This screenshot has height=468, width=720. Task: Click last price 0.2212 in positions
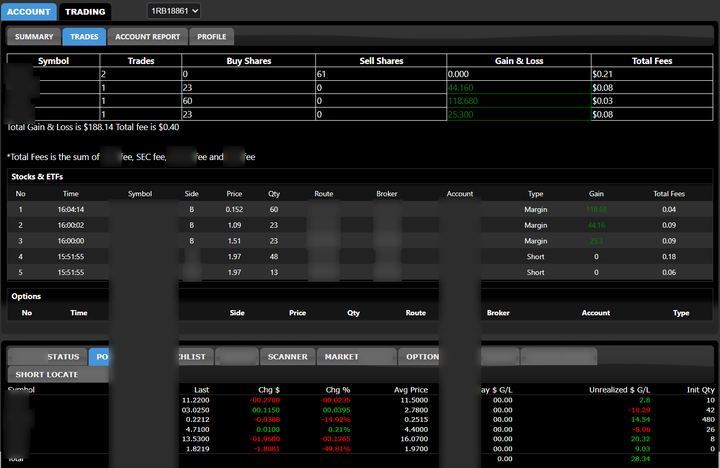[x=197, y=419]
